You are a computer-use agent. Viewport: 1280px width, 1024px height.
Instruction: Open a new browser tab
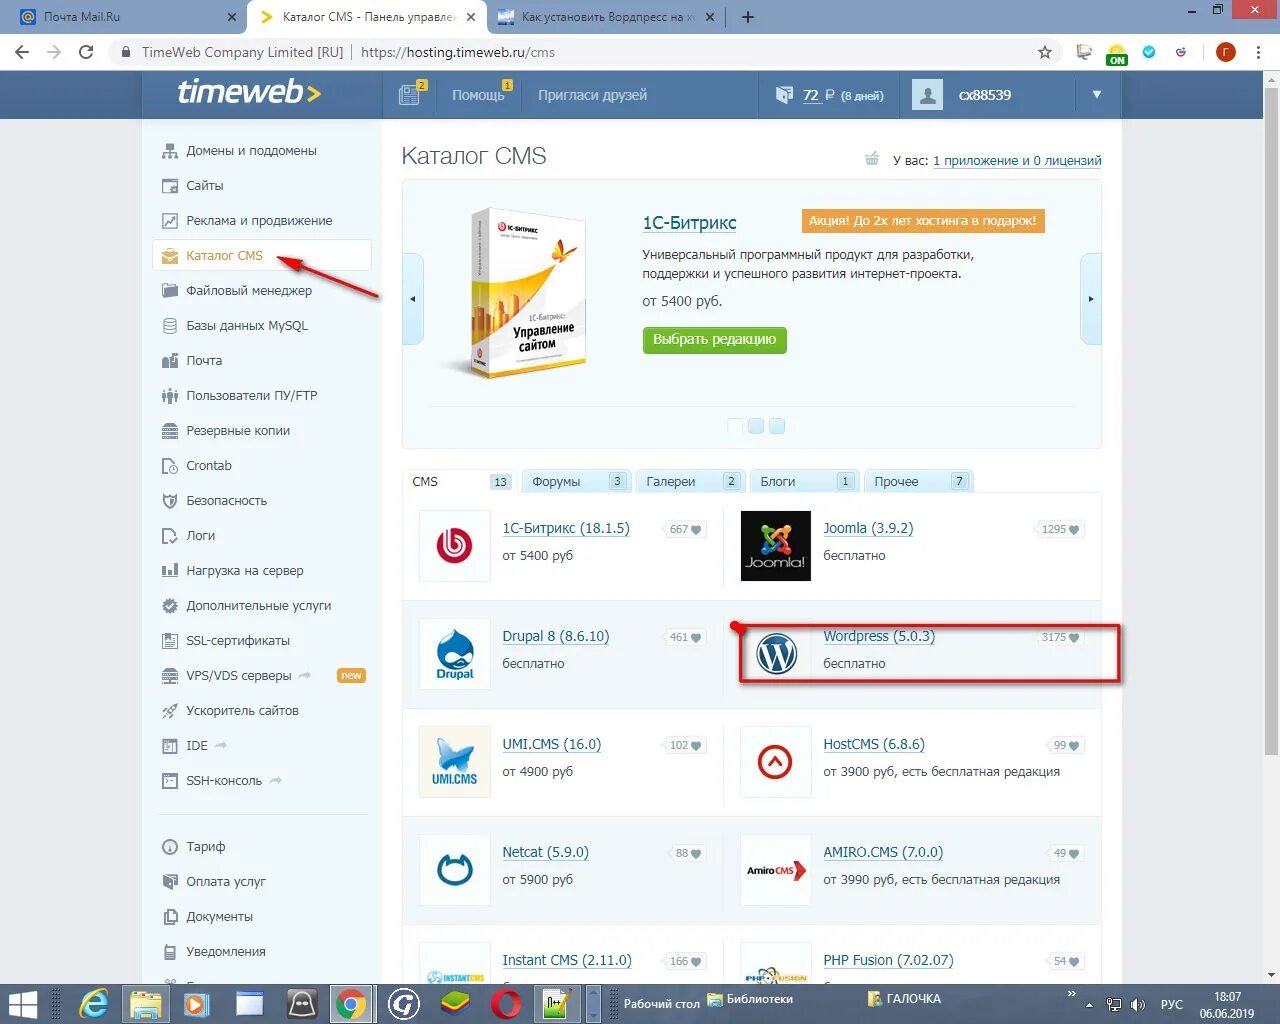click(748, 17)
